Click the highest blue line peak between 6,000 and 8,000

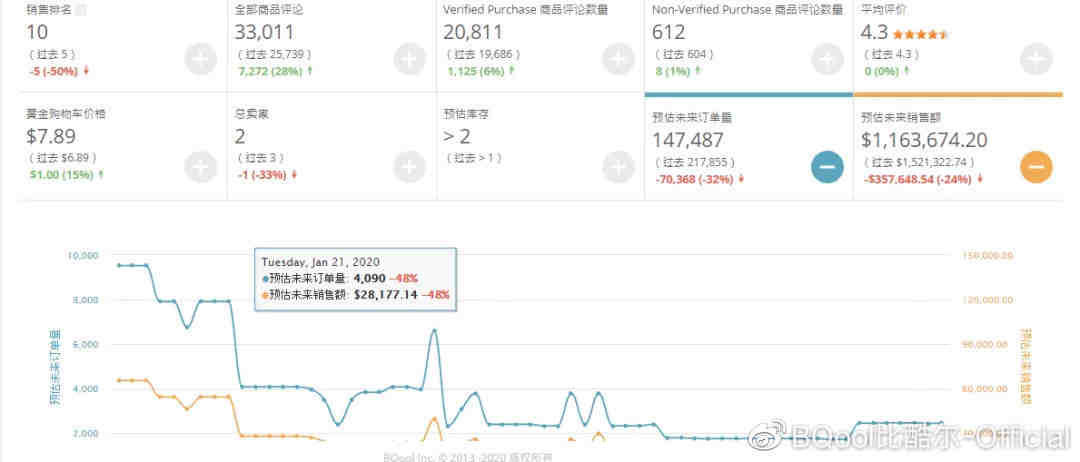point(434,331)
